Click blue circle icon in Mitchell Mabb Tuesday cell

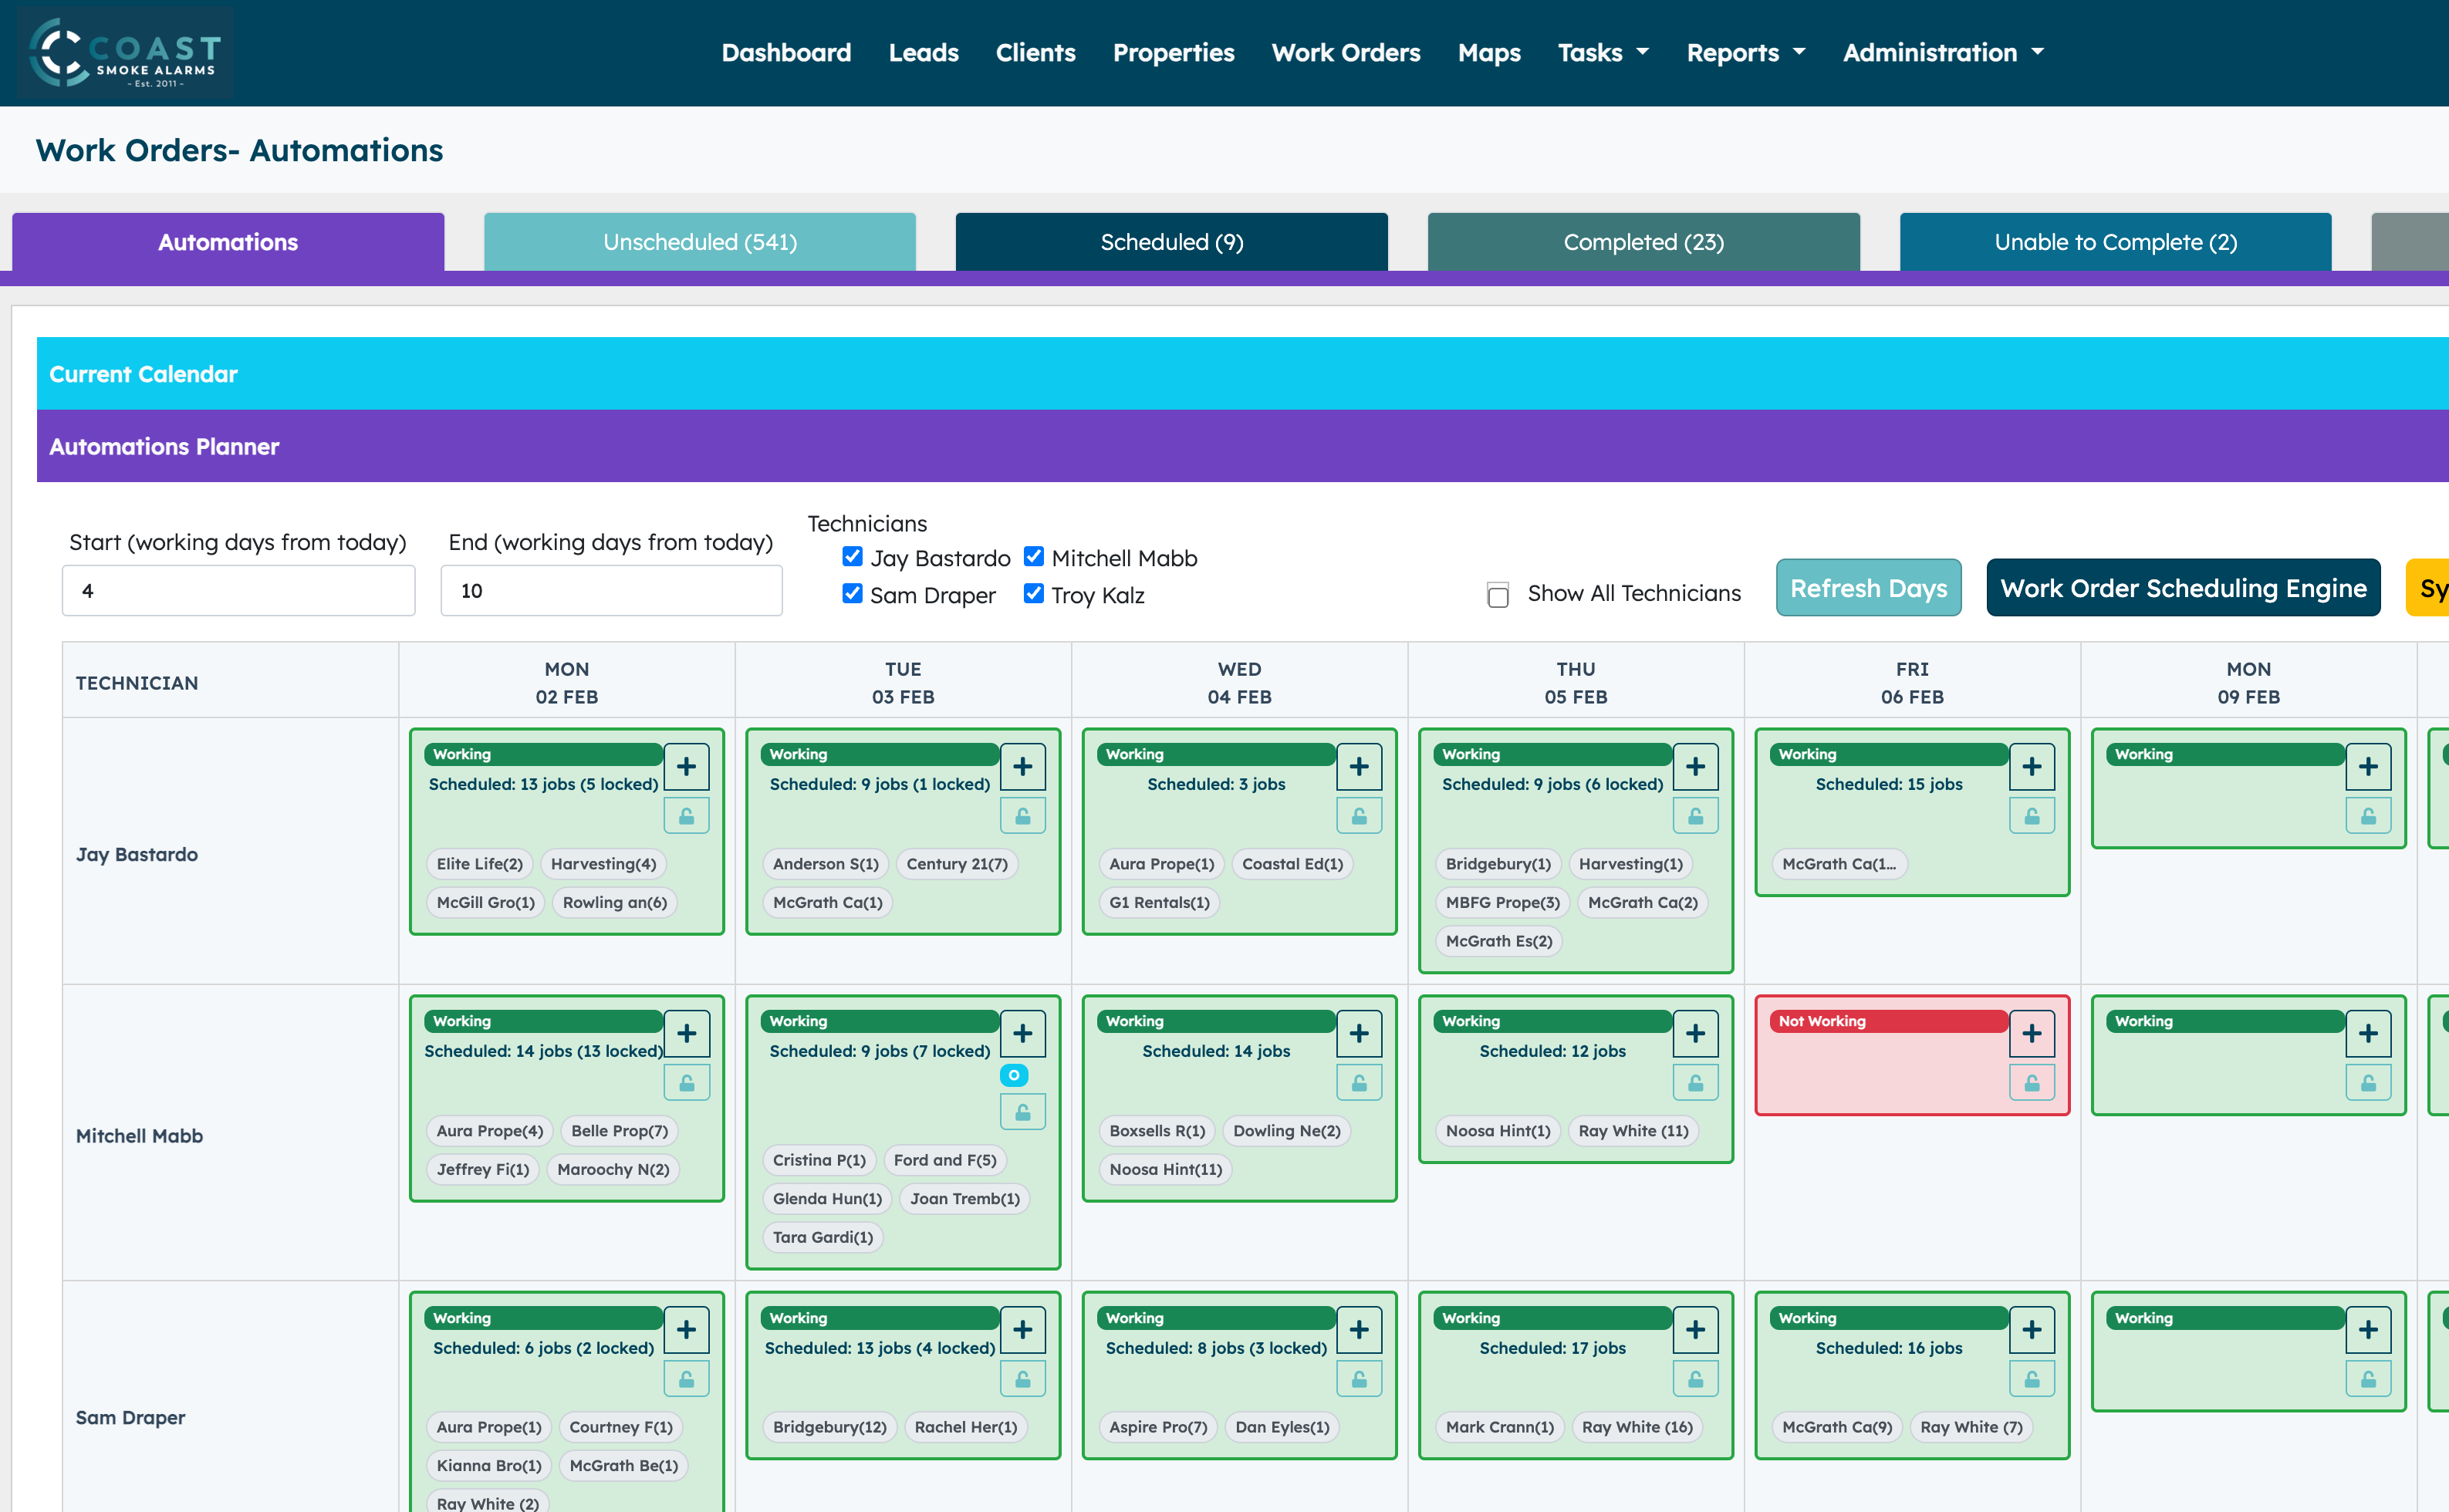point(1013,1075)
